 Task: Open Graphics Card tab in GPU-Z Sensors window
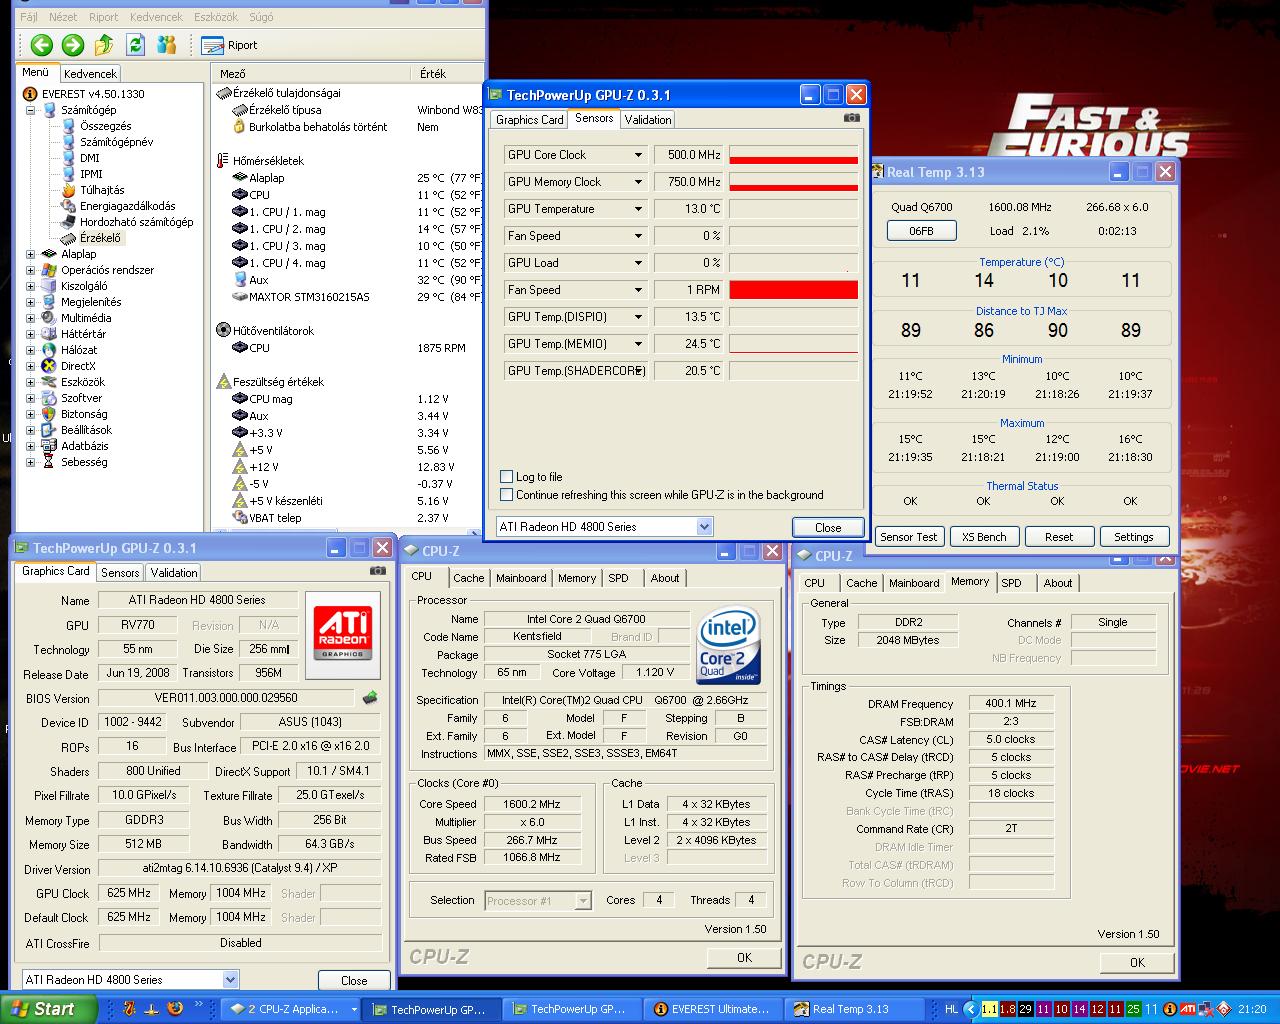tap(530, 120)
